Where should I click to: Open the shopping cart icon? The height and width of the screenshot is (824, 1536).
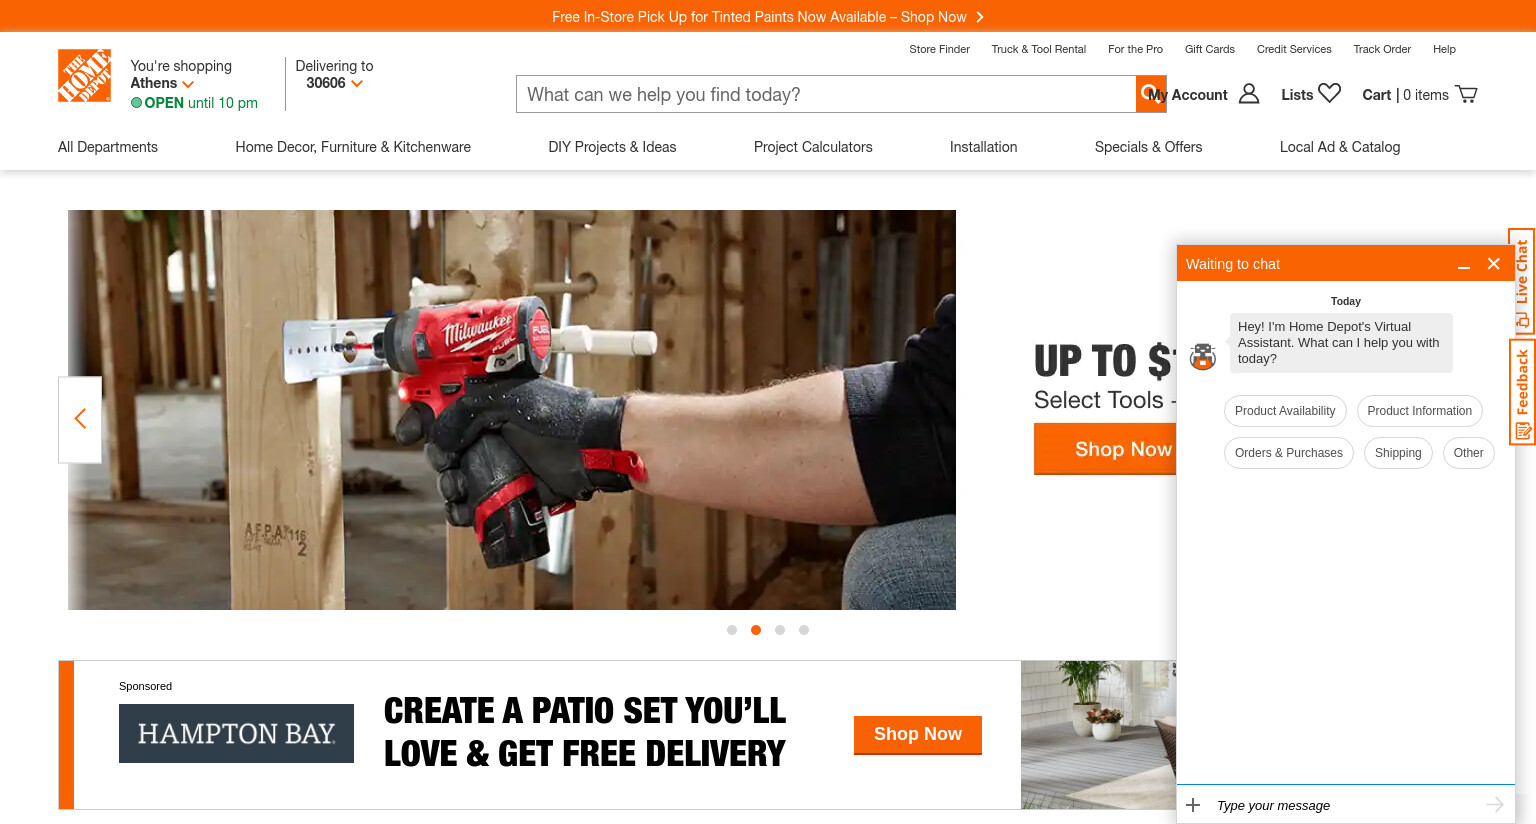coord(1466,94)
